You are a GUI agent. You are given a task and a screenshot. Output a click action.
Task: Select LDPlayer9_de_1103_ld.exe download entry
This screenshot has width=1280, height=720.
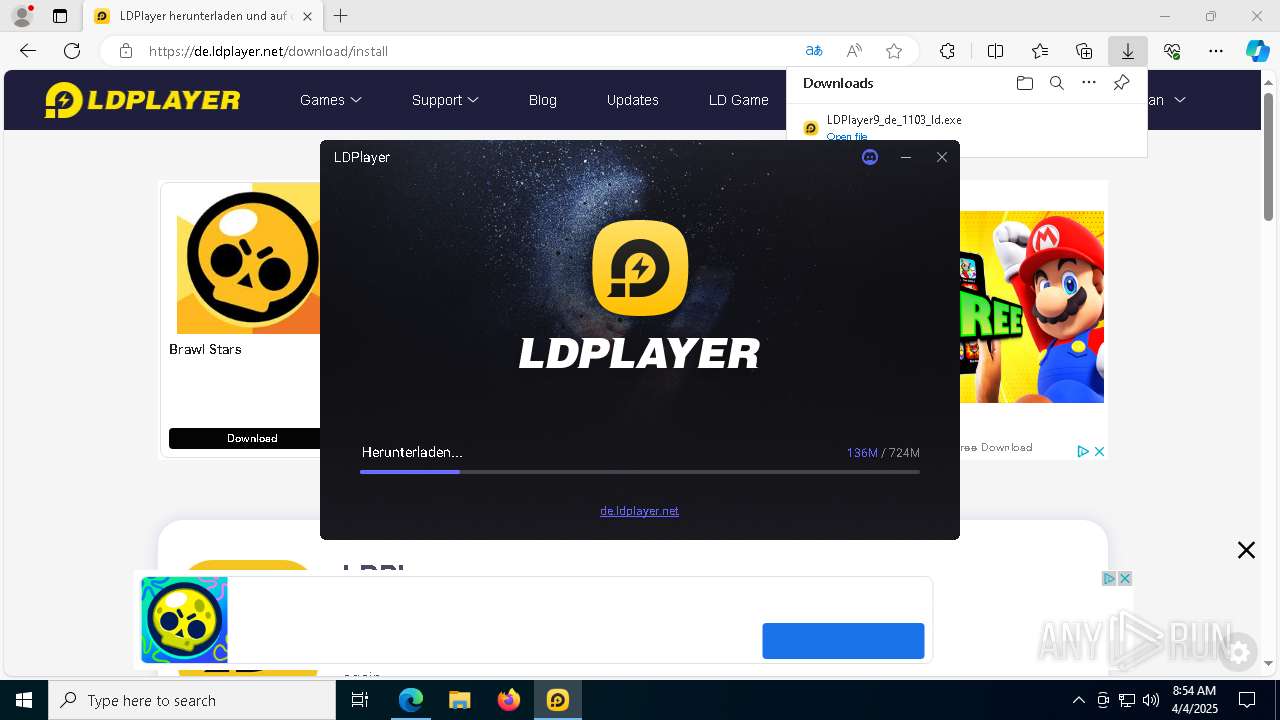pyautogui.click(x=894, y=120)
